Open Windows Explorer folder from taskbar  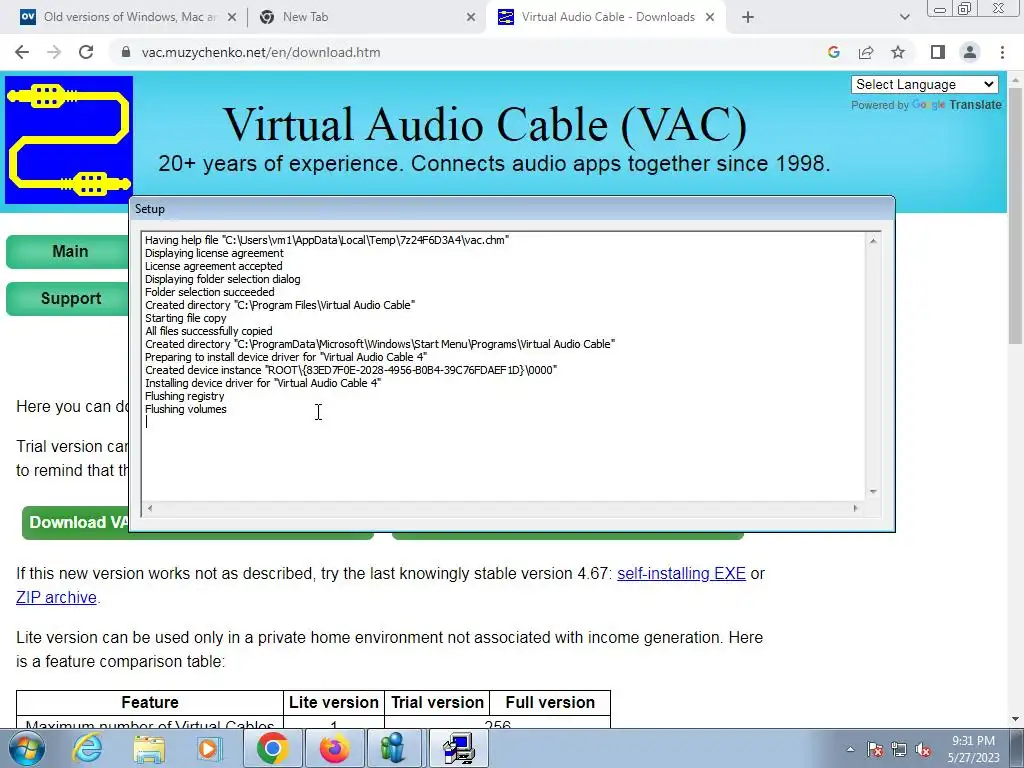tap(149, 748)
